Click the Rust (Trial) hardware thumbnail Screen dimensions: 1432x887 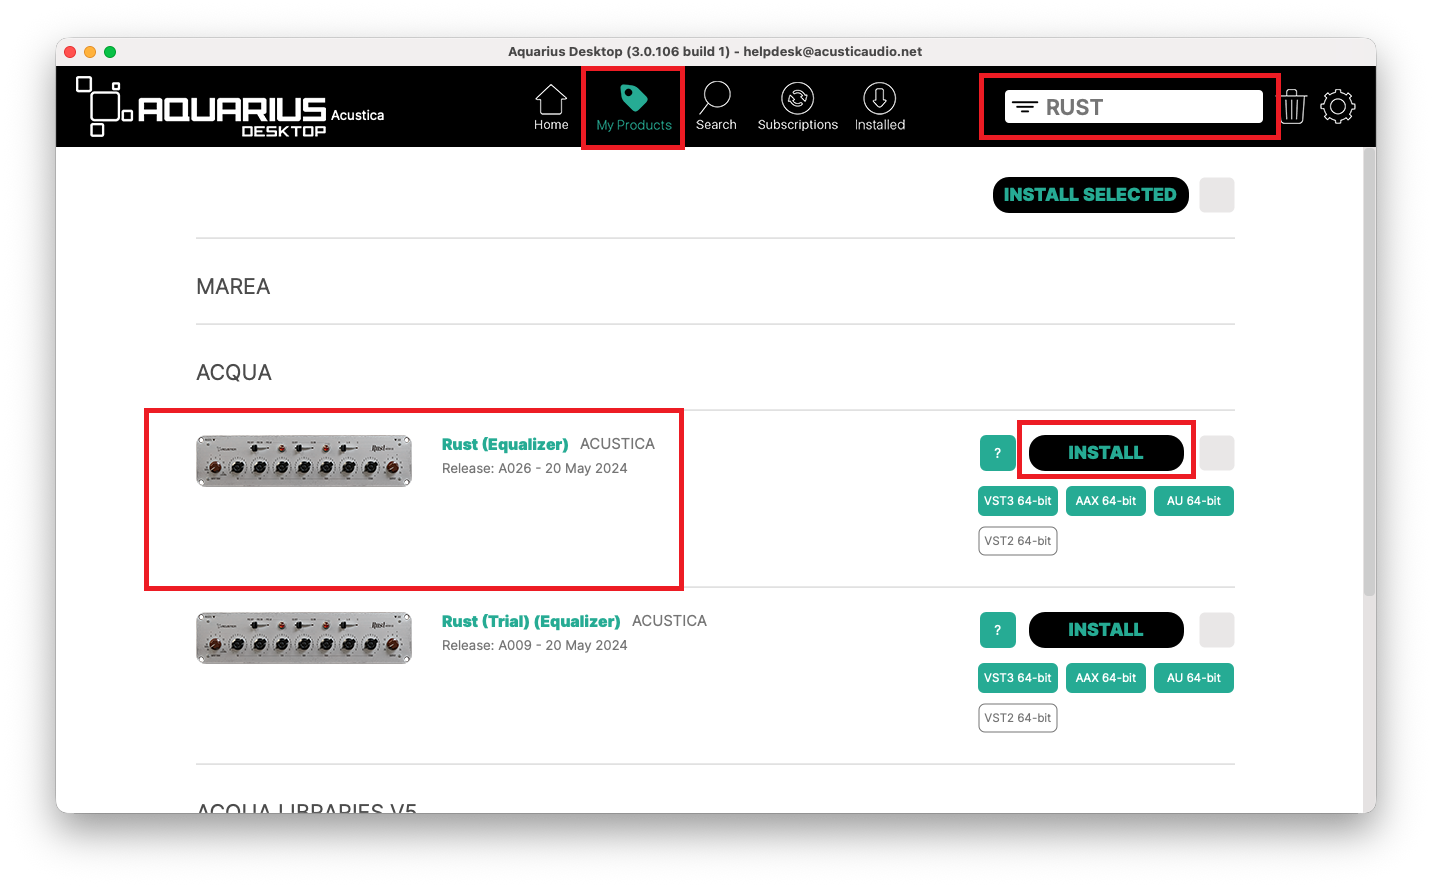304,638
